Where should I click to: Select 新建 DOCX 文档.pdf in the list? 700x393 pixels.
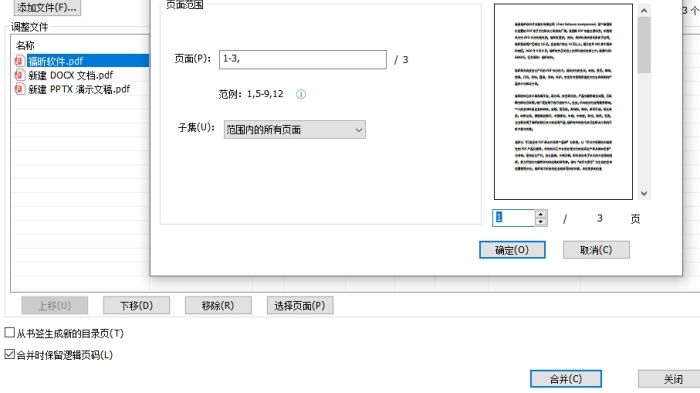(x=71, y=75)
